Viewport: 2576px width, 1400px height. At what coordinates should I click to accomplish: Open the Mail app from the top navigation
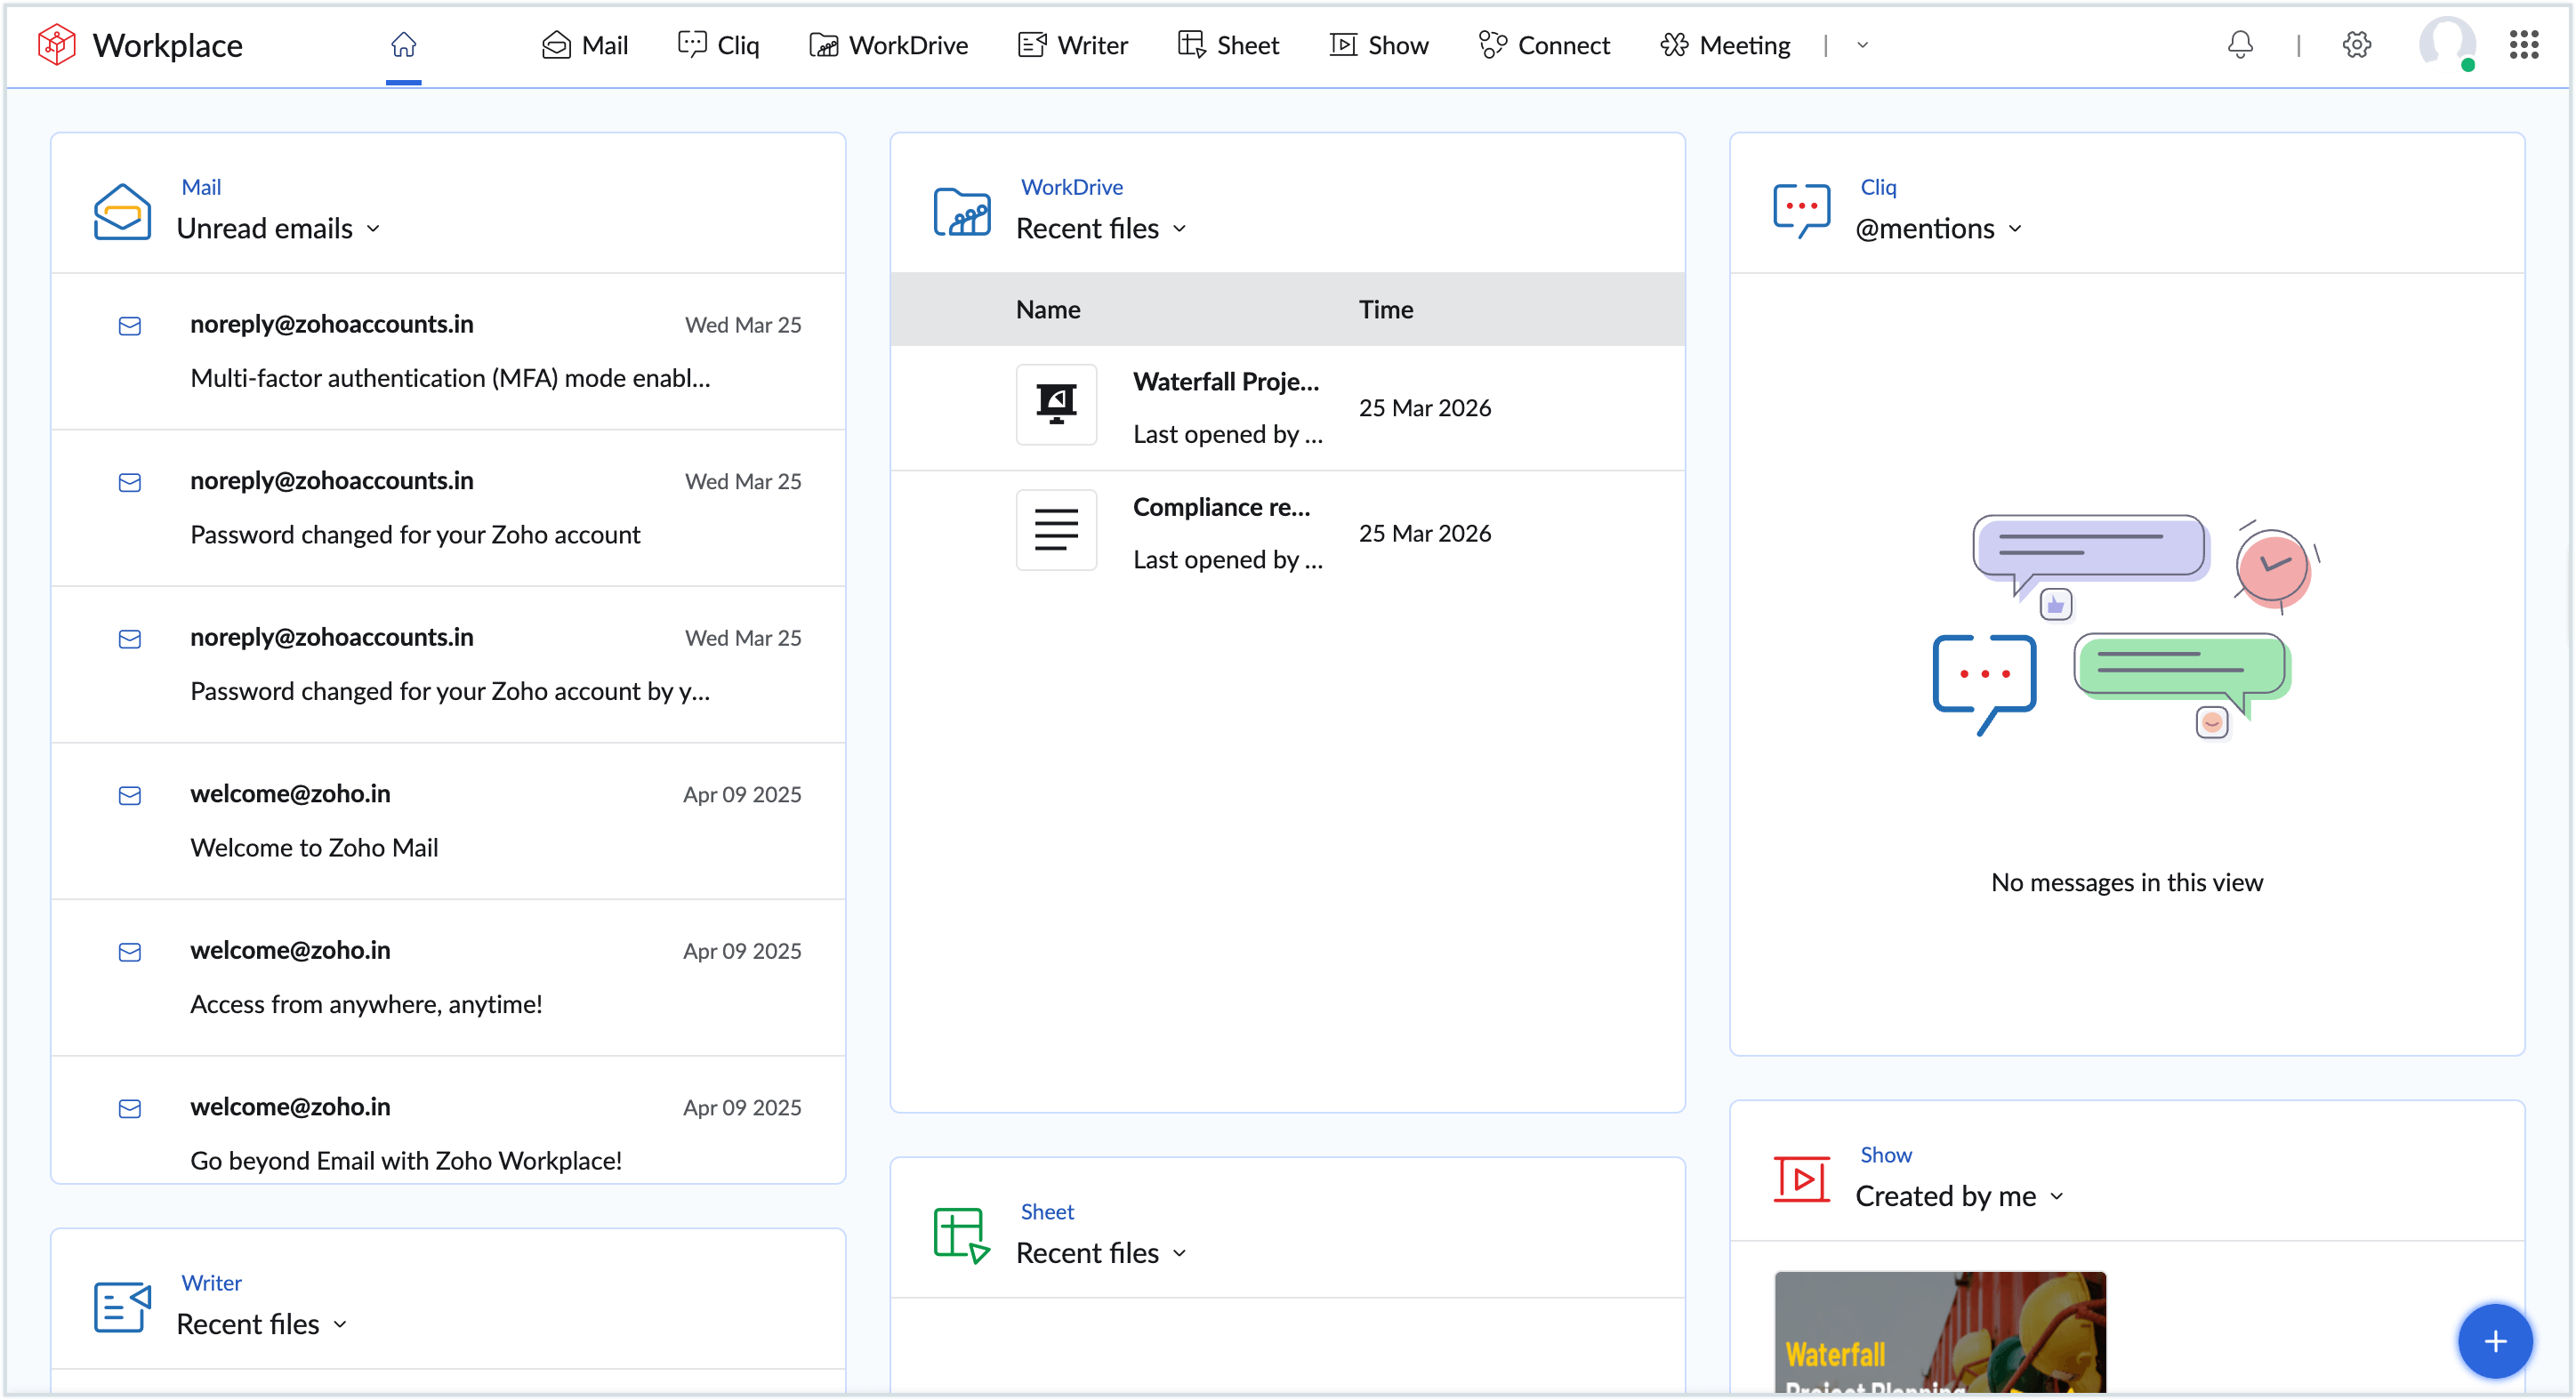pyautogui.click(x=585, y=45)
